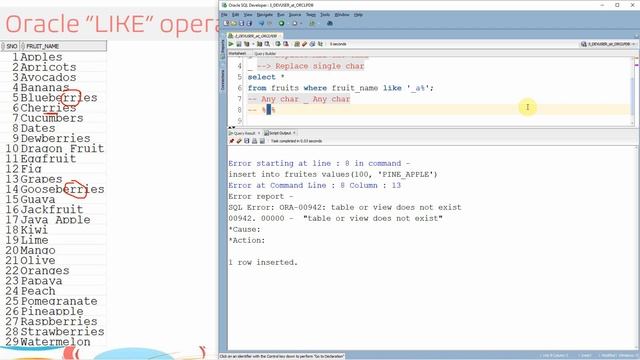The width and height of the screenshot is (640, 360).
Task: Click the Run Statement green play icon
Action: (x=231, y=44)
